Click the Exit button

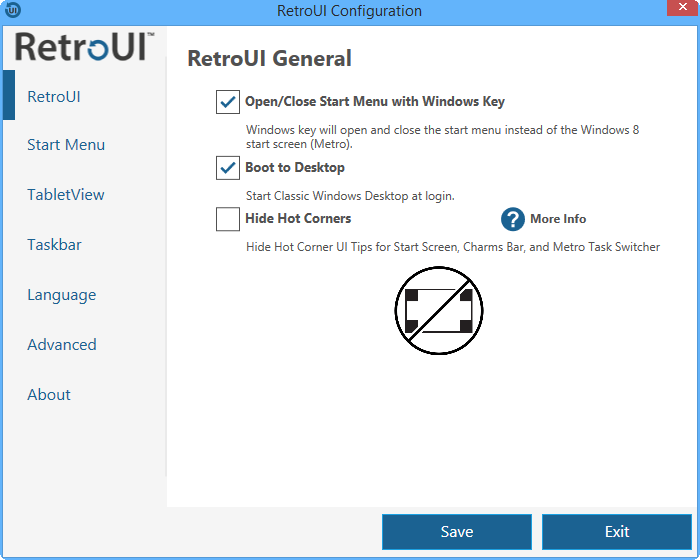click(x=617, y=532)
